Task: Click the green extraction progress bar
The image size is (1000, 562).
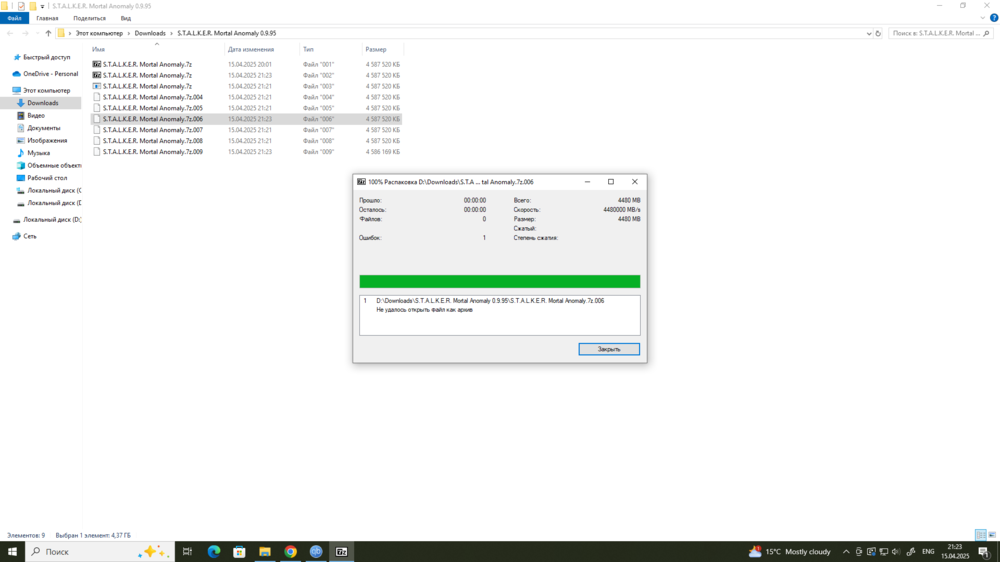Action: pos(499,281)
